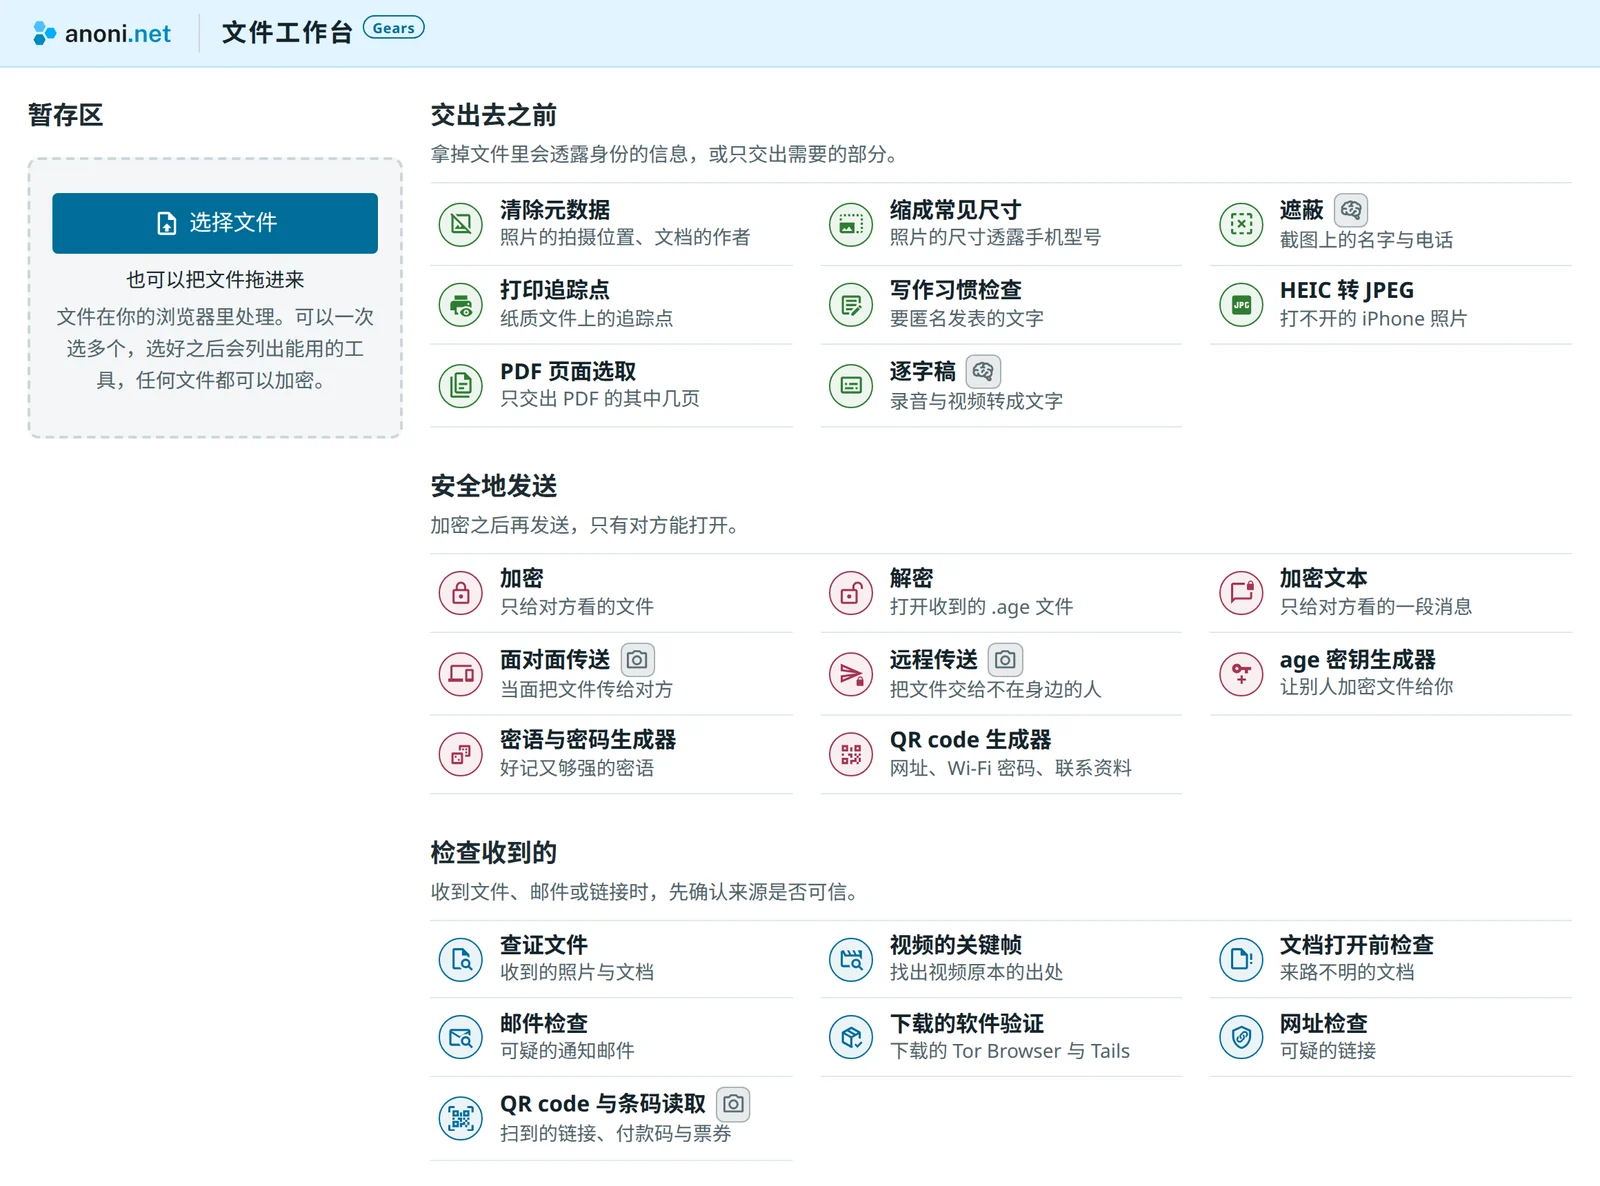Screen dimensions: 1600x1186
Task: Open the anoni.net home logo
Action: point(101,33)
